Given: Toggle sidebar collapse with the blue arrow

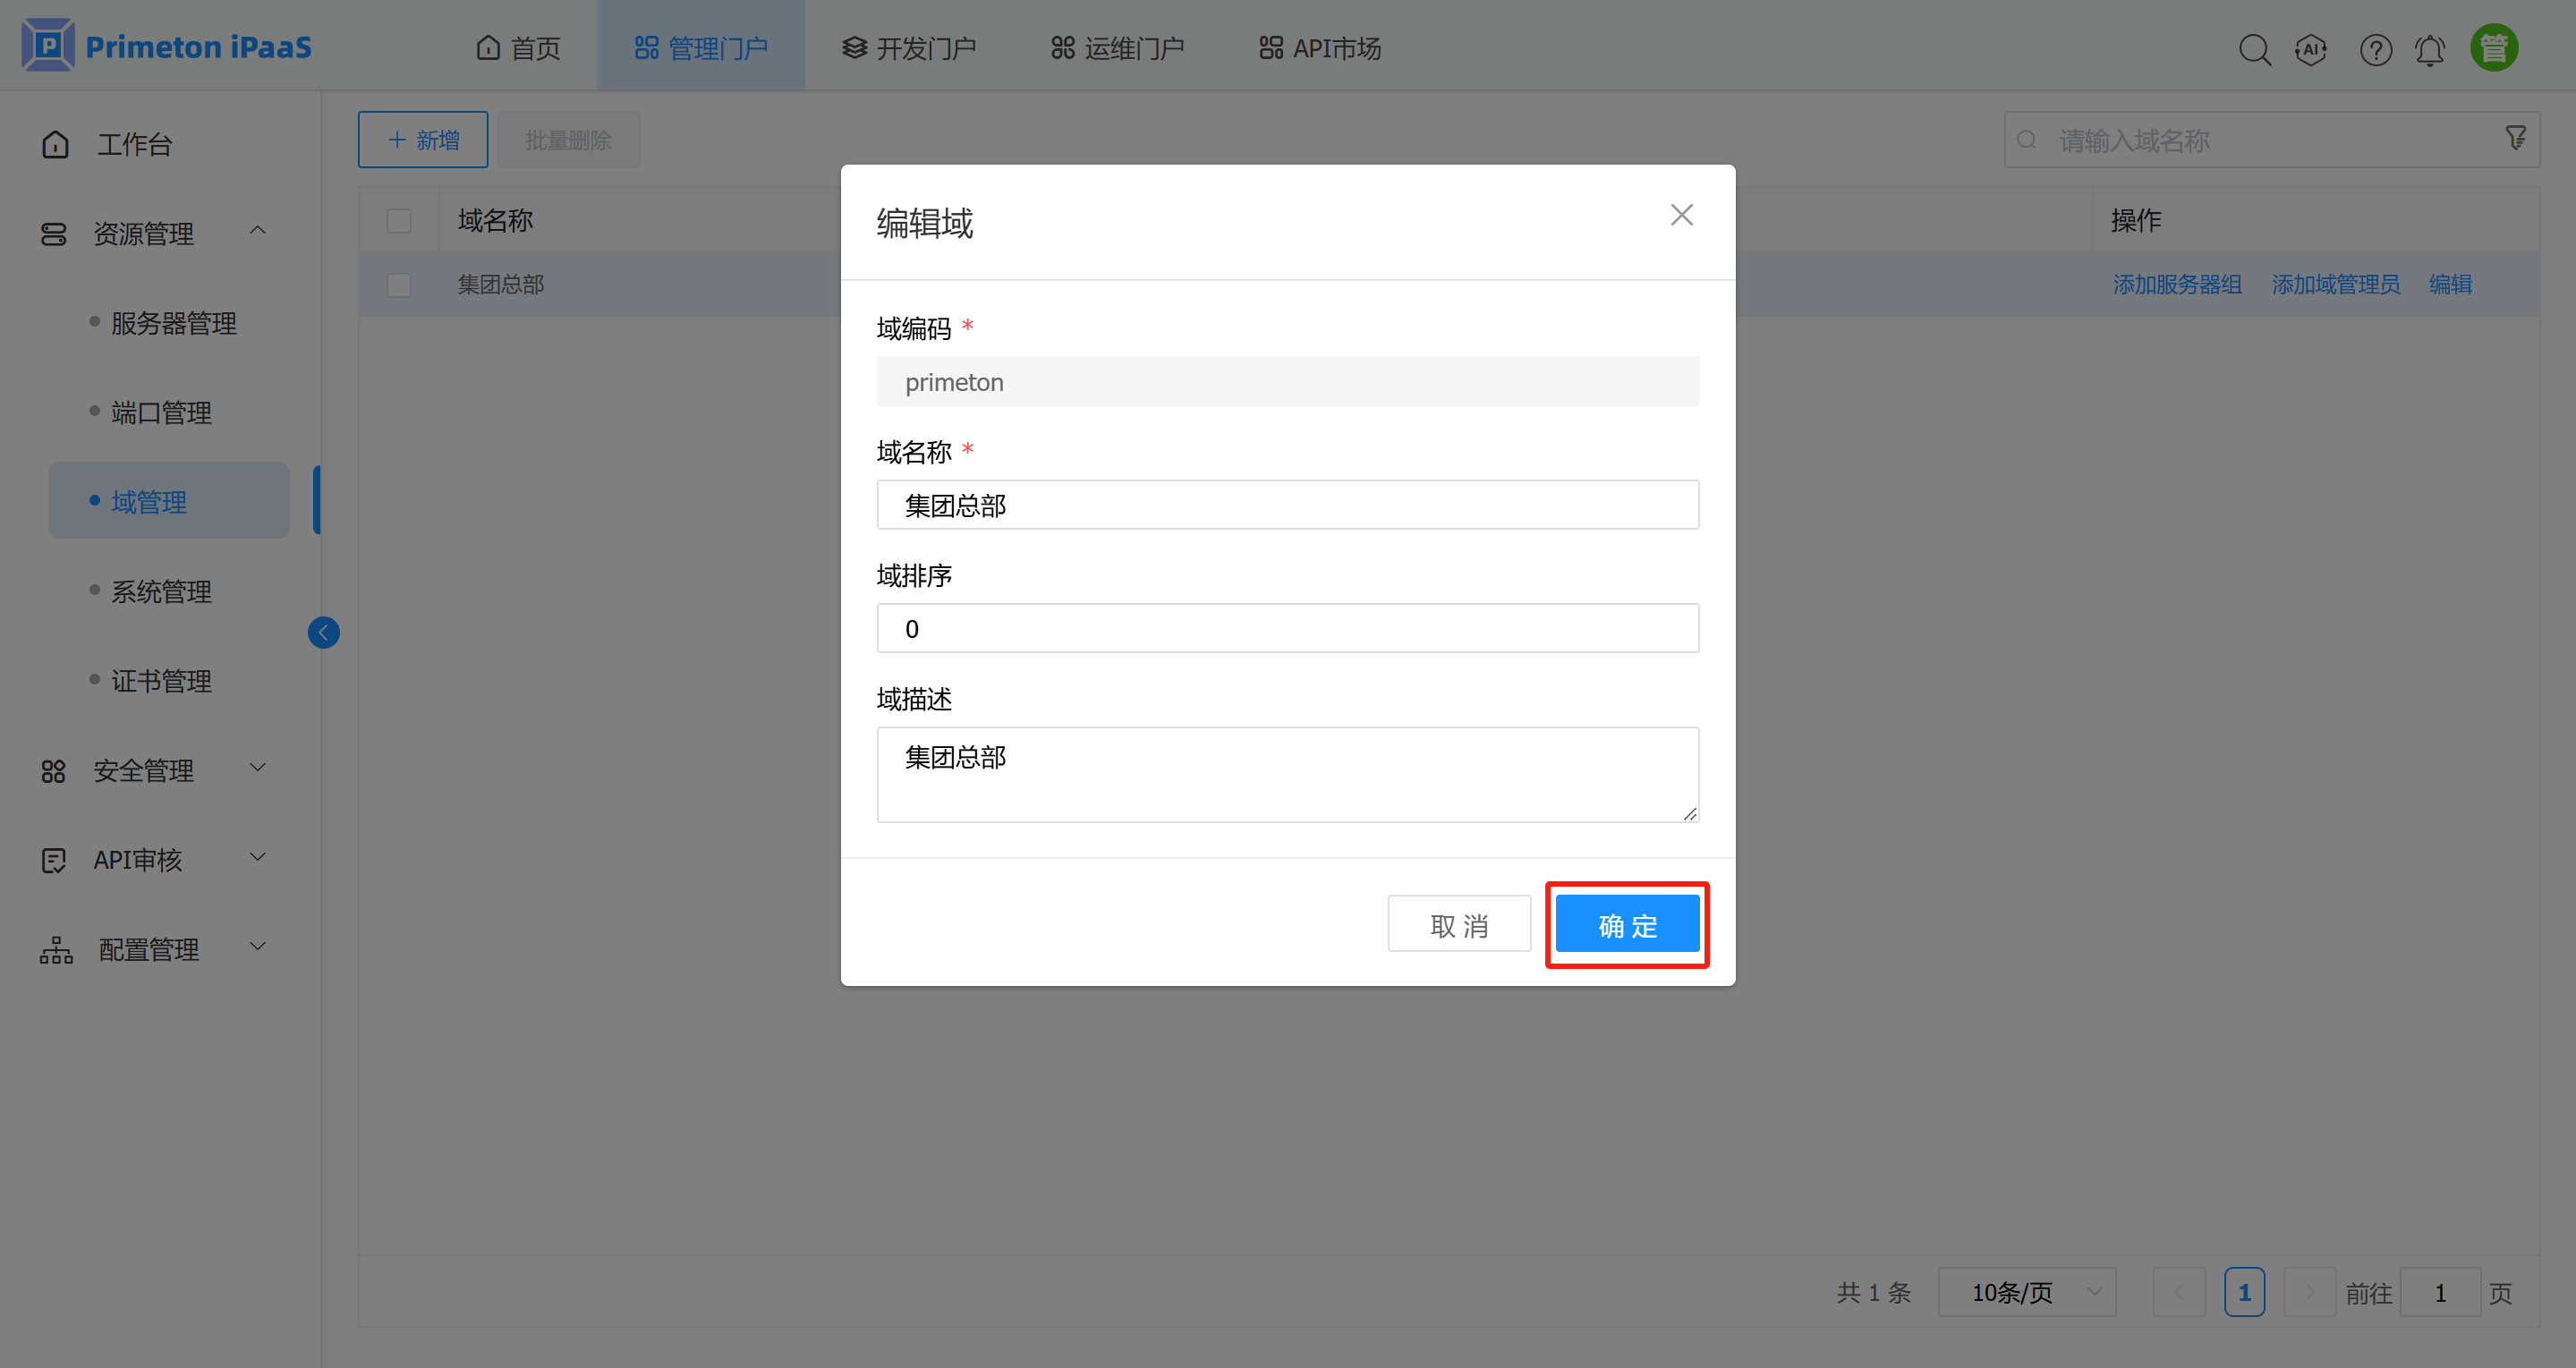Looking at the screenshot, I should 323,632.
